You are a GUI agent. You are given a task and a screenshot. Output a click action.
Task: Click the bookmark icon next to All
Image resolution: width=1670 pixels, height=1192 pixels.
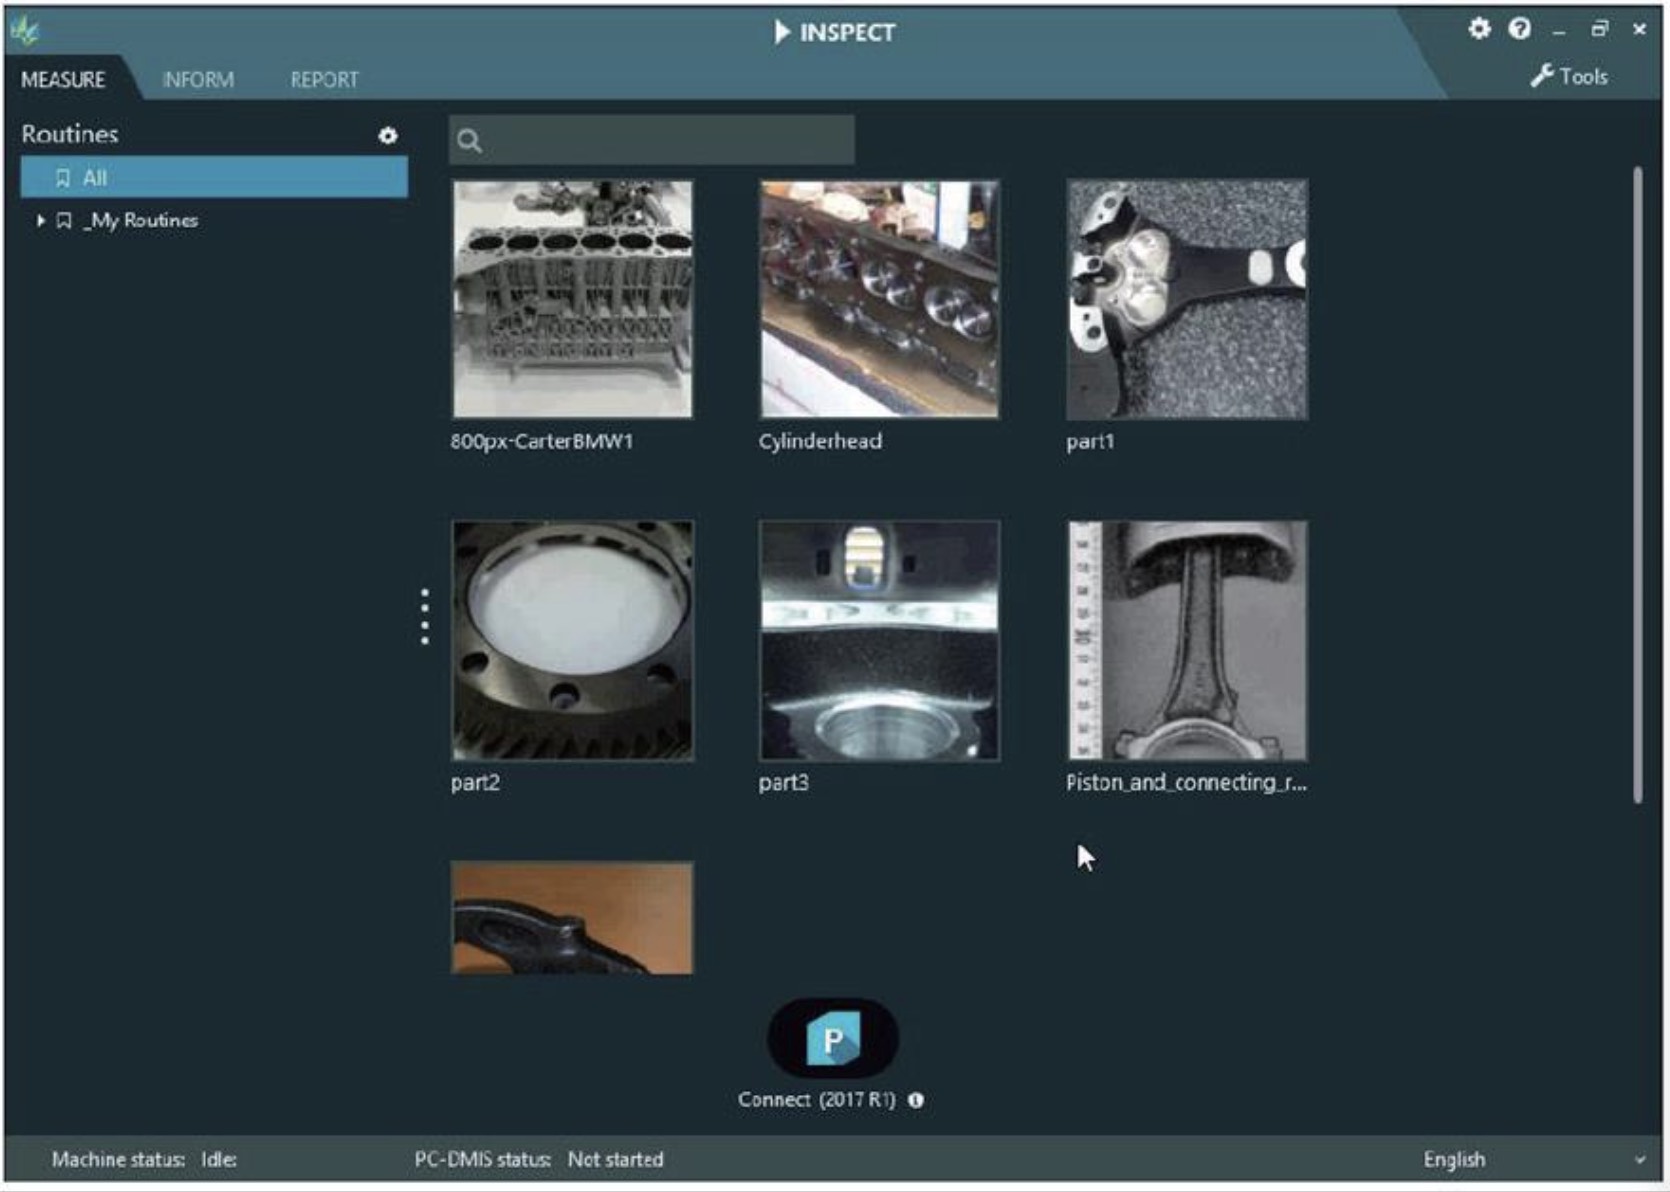[x=63, y=178]
